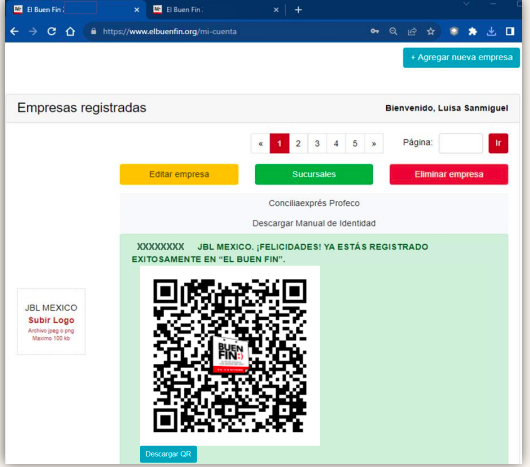This screenshot has width=530, height=467.
Task: Go to page 5 in pagination
Action: [x=355, y=144]
